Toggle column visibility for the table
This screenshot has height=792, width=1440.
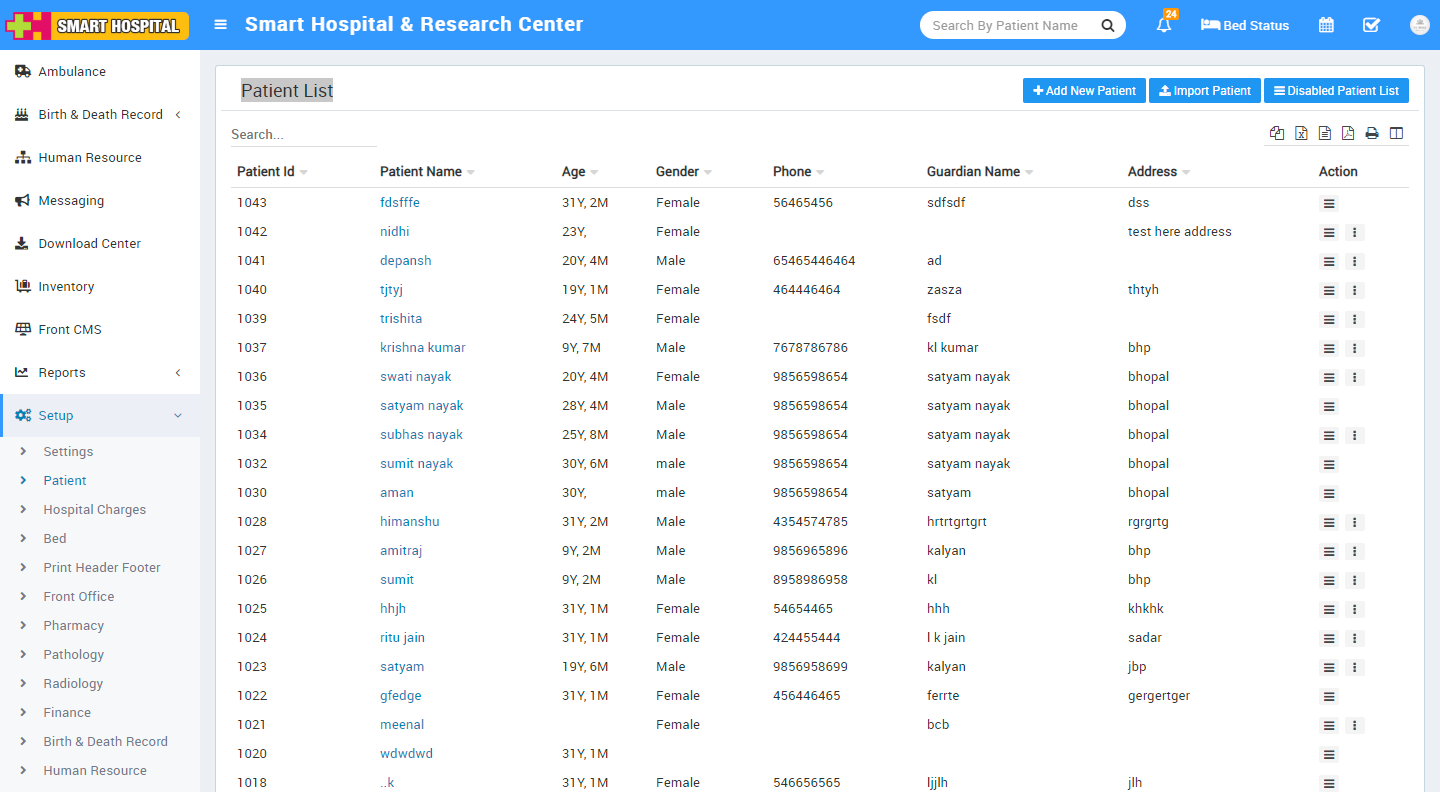[1396, 133]
